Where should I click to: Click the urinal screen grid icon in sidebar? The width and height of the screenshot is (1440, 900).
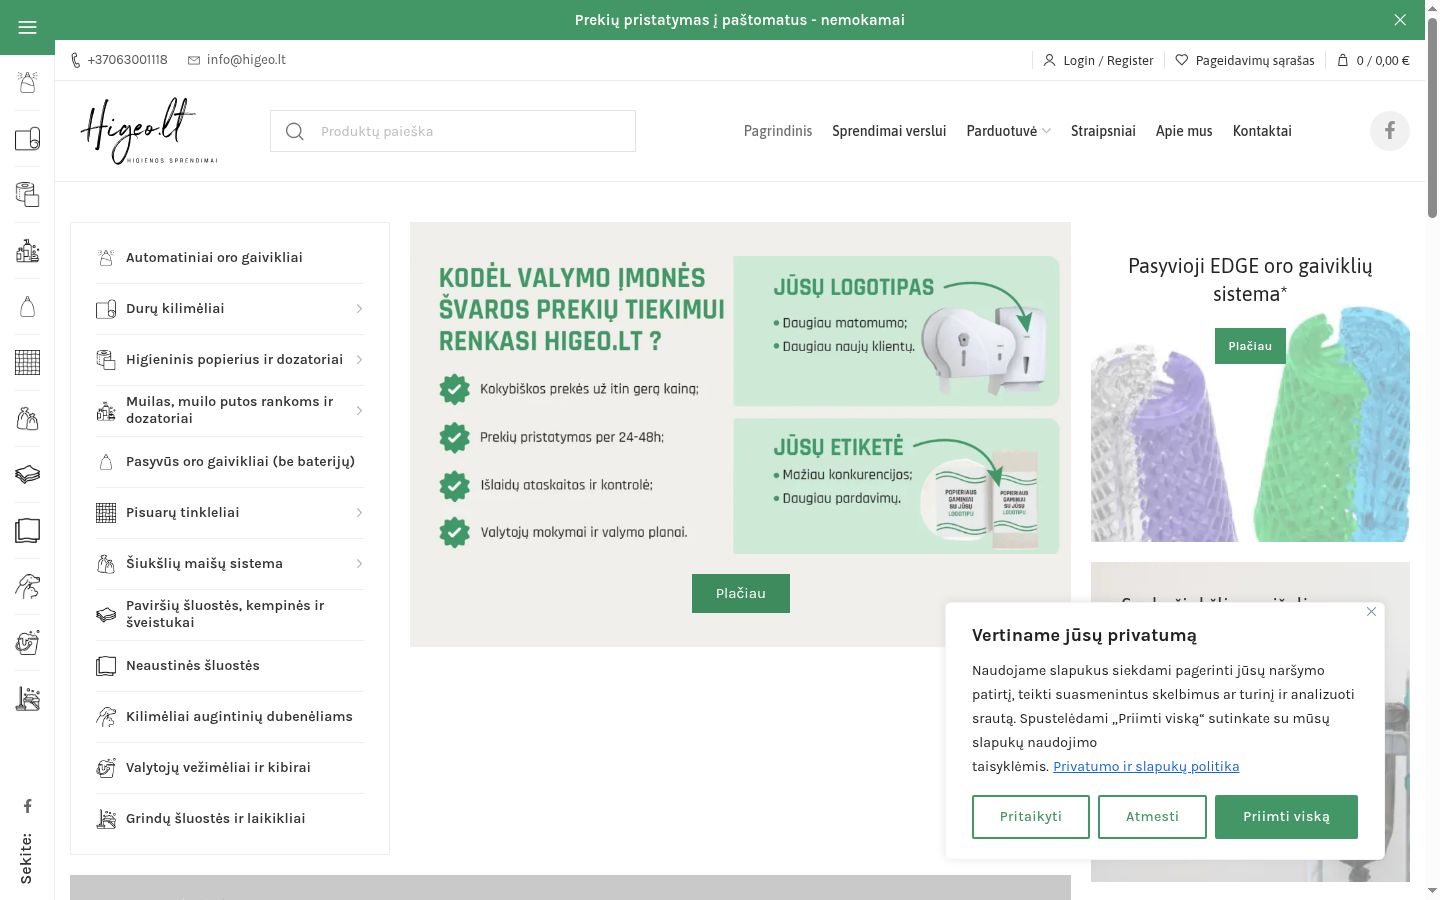[27, 362]
